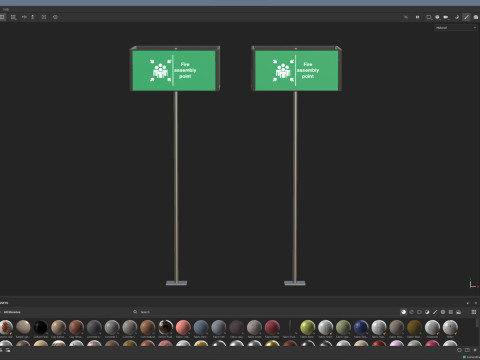The height and width of the screenshot is (360, 480).
Task: Select the red-brown clay material sphere
Action: [76, 327]
